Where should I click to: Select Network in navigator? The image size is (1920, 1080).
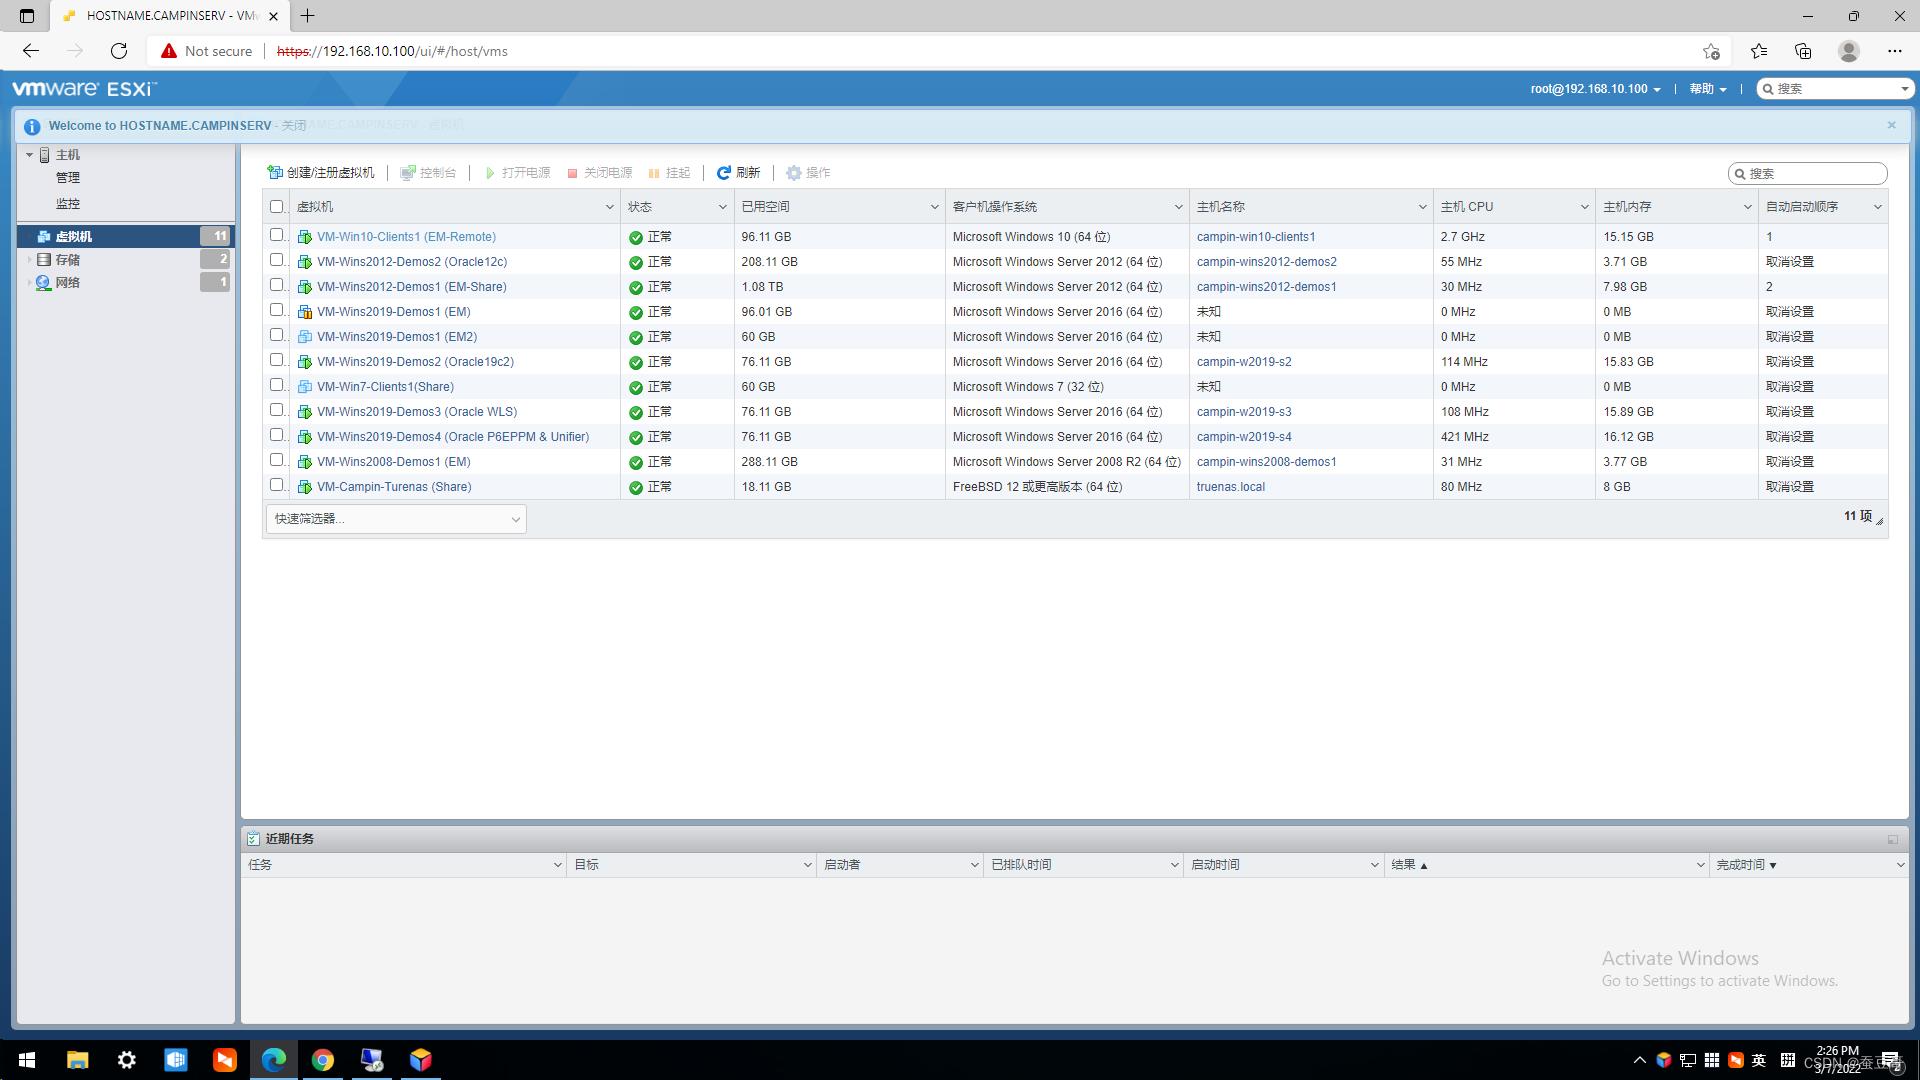click(126, 283)
